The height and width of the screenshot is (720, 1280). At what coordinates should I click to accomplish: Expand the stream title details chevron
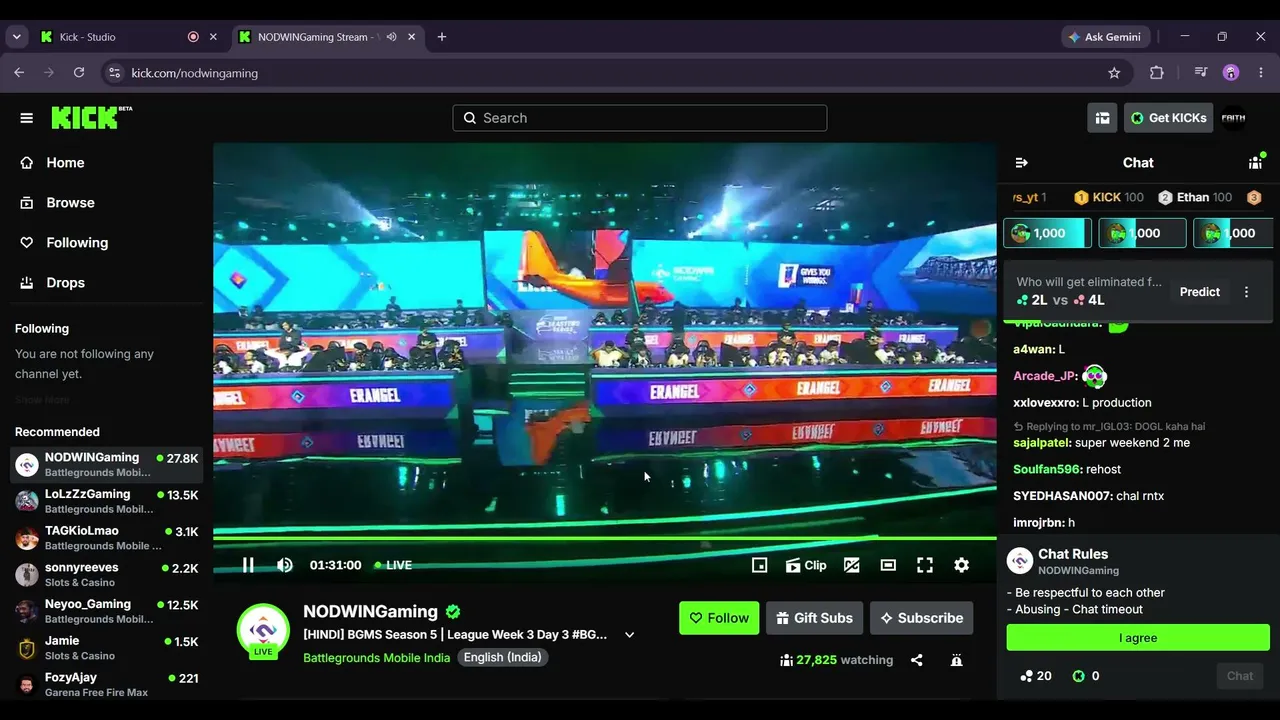tap(629, 635)
